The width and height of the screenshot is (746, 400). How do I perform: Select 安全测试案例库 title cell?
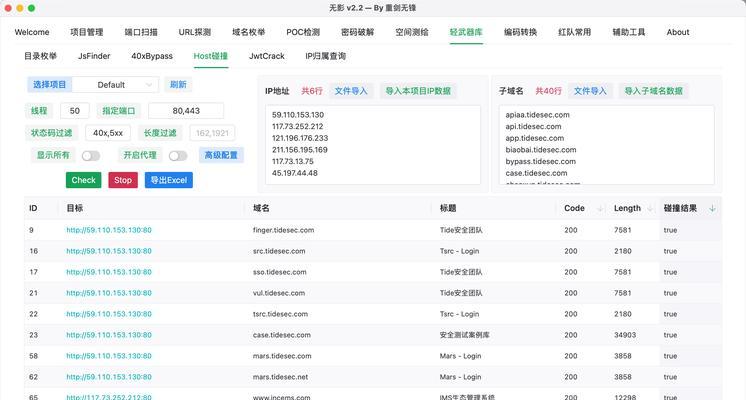click(464, 335)
